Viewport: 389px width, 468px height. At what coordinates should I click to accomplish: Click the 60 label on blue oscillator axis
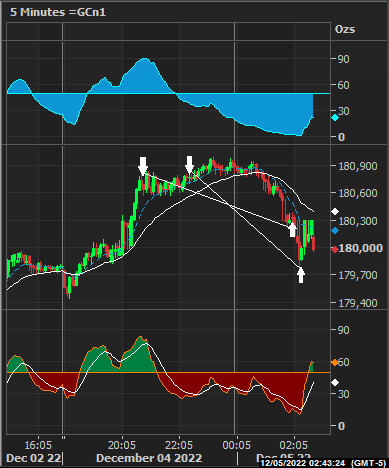(x=343, y=85)
